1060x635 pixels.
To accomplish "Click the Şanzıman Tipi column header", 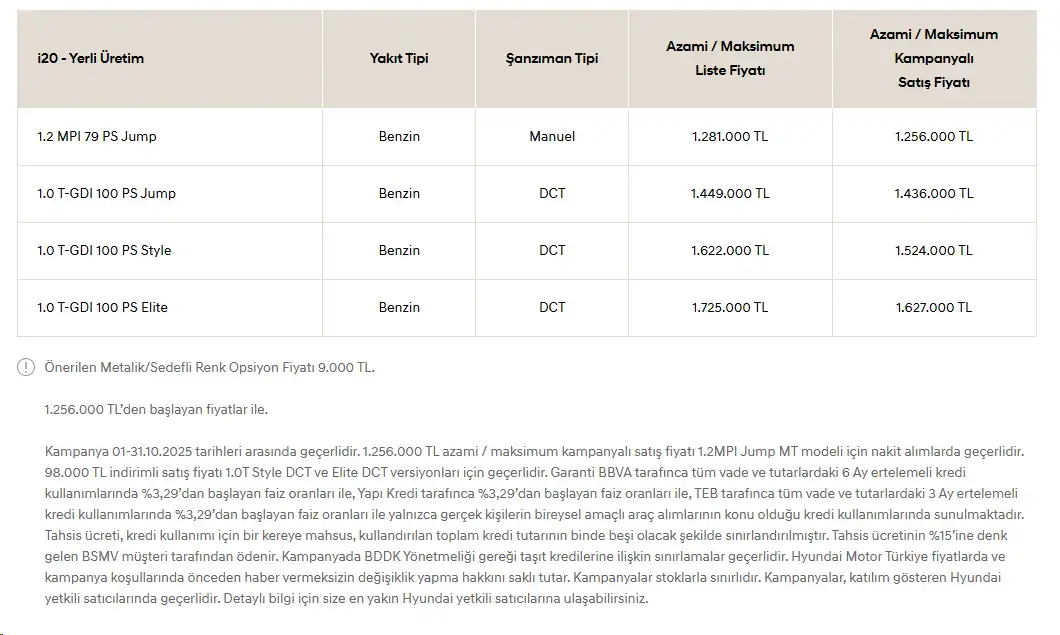I will click(x=552, y=58).
